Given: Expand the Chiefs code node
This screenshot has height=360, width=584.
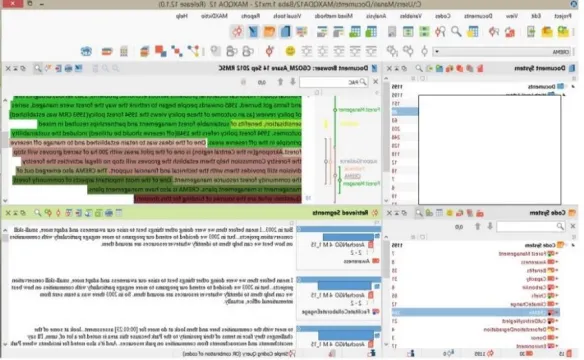Looking at the screenshot, I should pyautogui.click(x=557, y=296).
